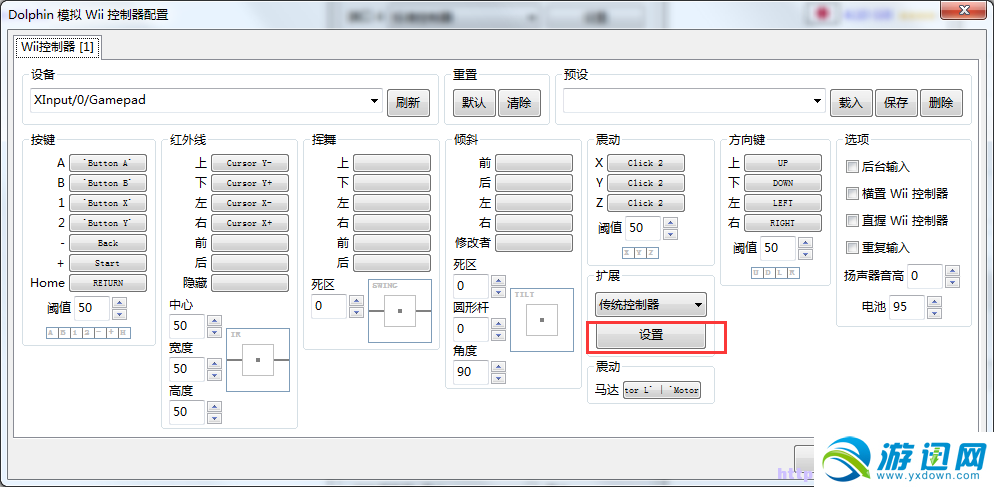Click the 方向键 右 RIGHT mapping

783,223
